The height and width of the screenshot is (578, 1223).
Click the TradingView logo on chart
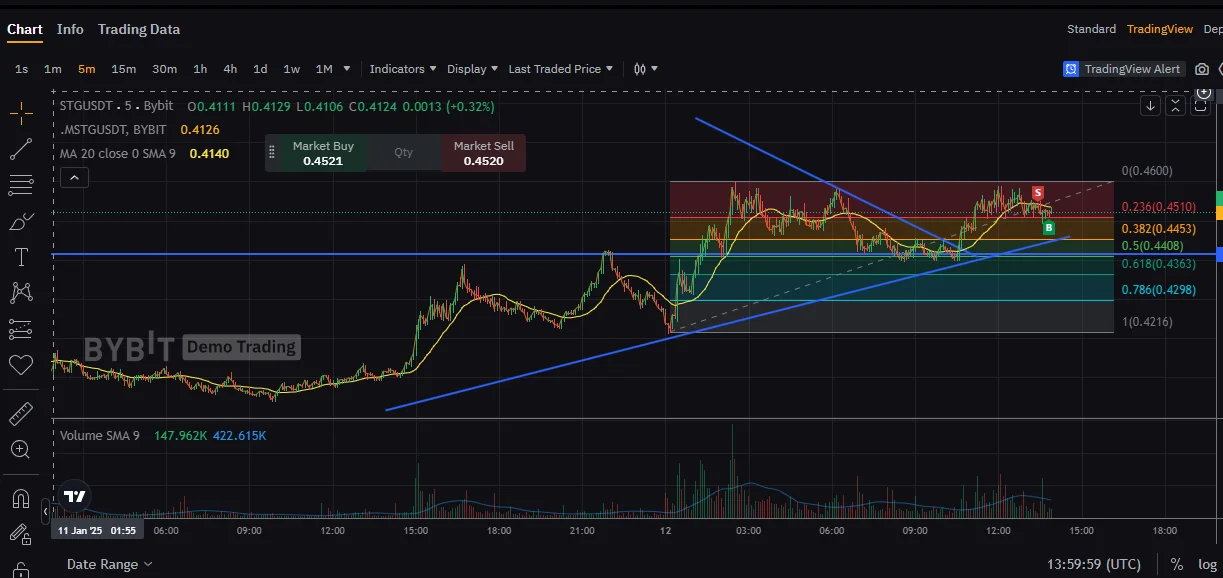pyautogui.click(x=74, y=496)
